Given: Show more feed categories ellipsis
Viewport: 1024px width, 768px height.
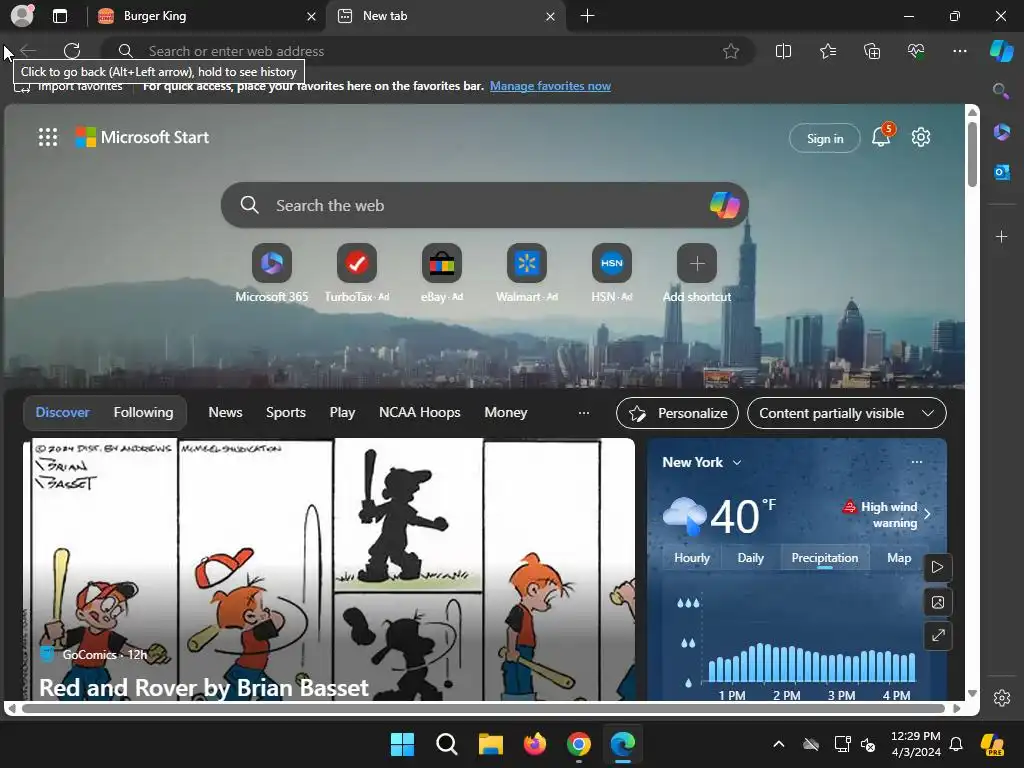Looking at the screenshot, I should click(584, 413).
